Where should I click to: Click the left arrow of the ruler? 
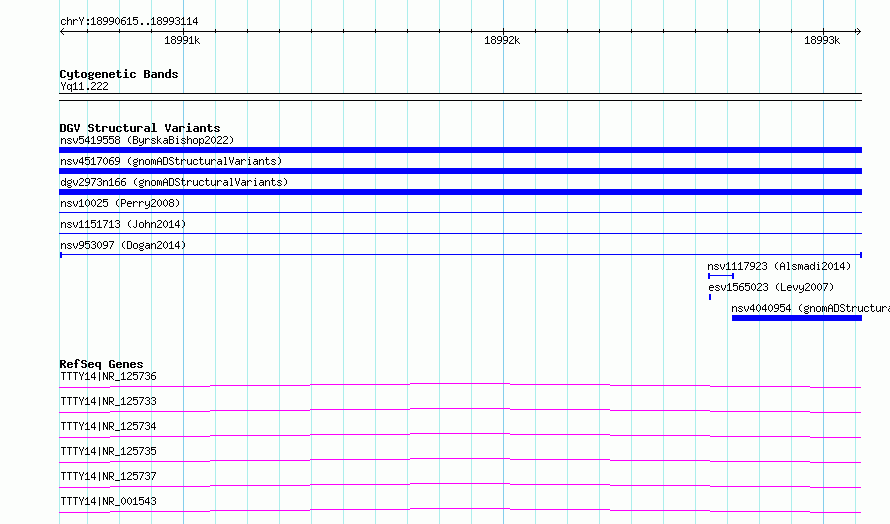[62, 32]
